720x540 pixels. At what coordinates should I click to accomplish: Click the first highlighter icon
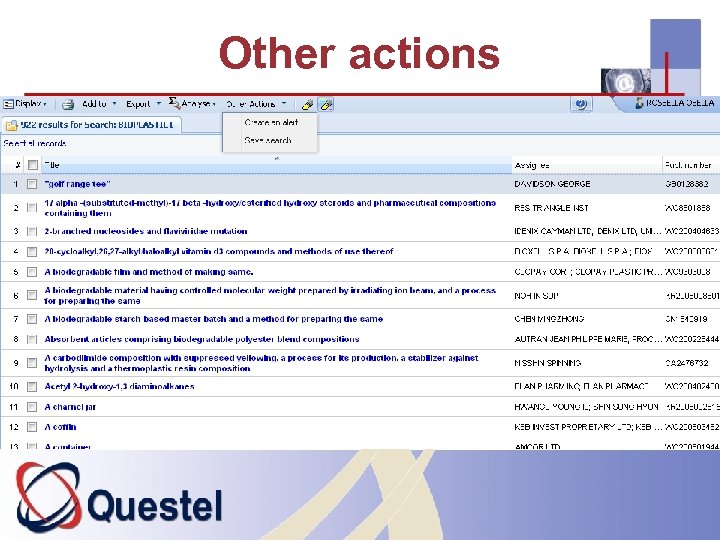point(308,105)
